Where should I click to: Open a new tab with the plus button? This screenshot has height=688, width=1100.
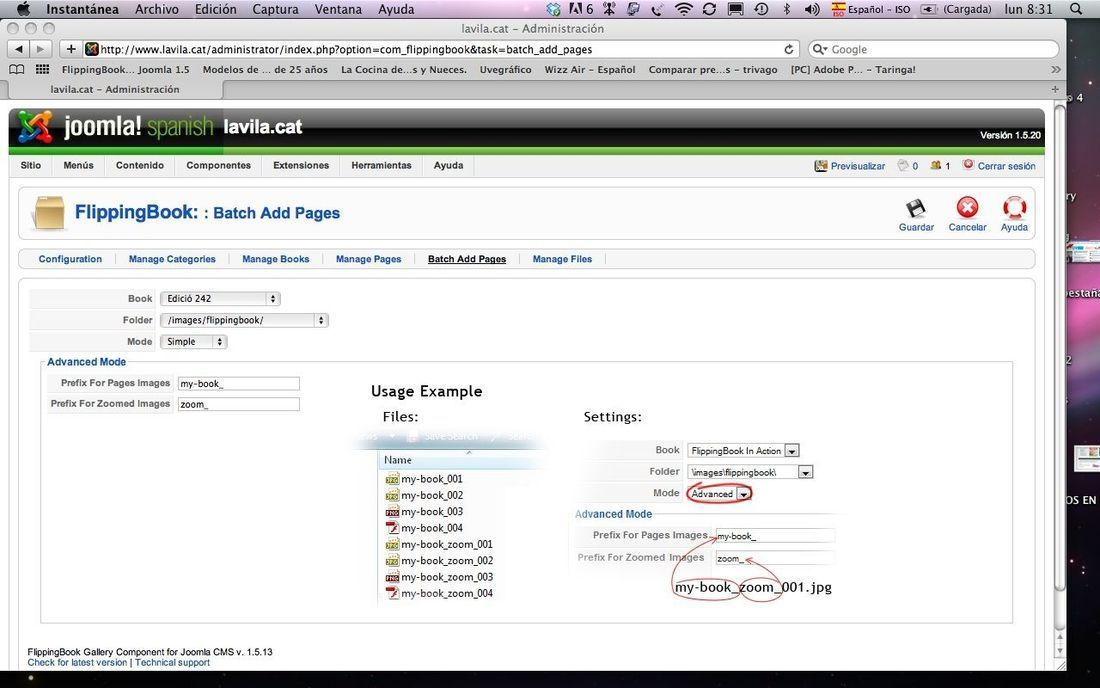[1054, 89]
